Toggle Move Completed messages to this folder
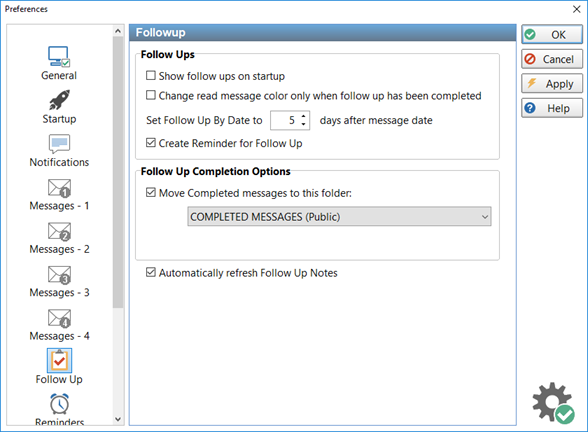588x432 pixels. [x=151, y=193]
